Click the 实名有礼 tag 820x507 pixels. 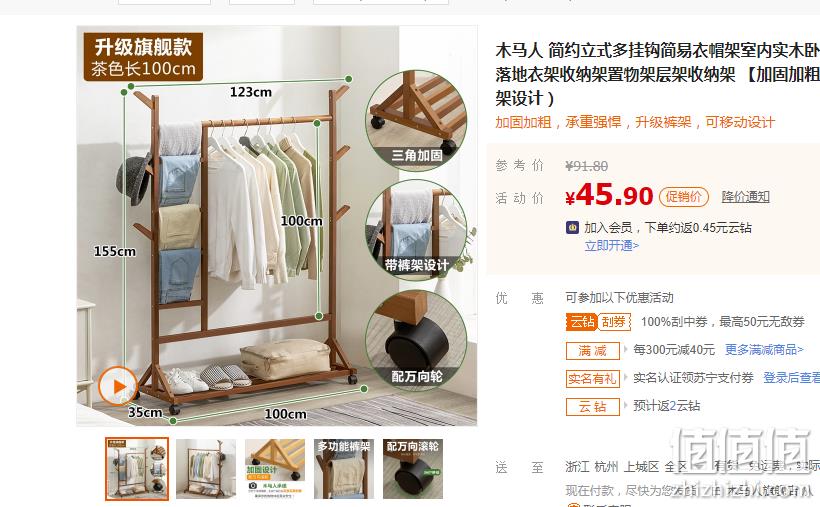[593, 378]
